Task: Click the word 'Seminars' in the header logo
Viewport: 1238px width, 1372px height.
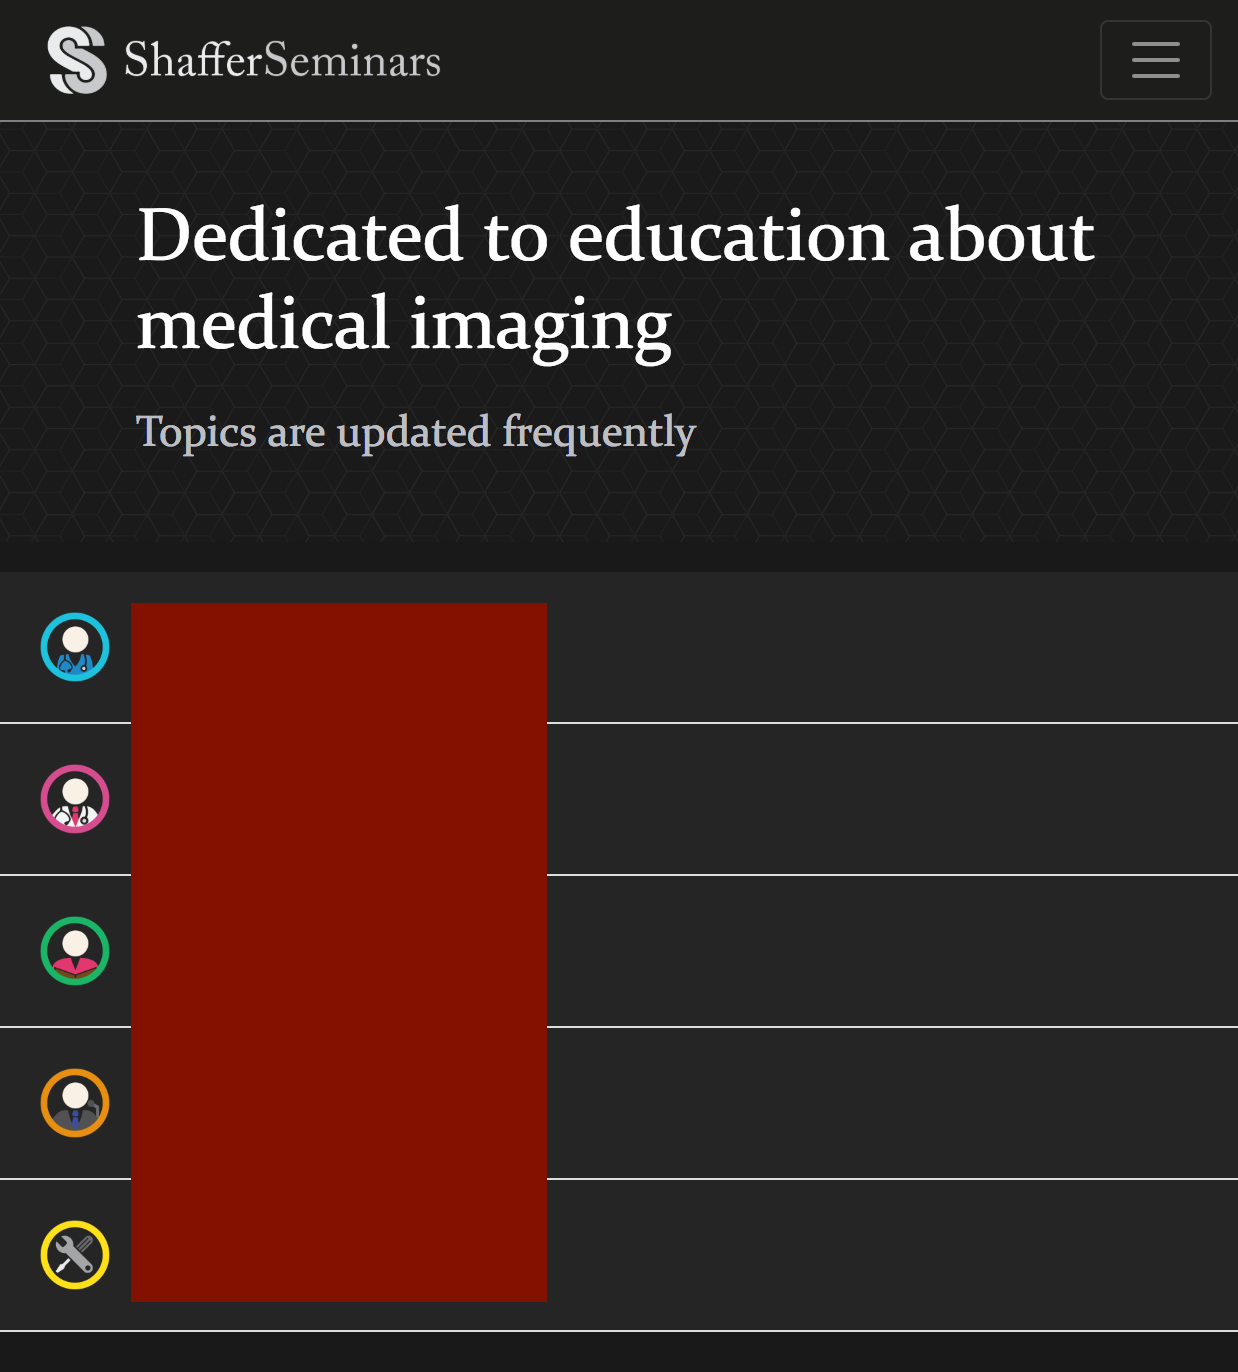Action: tap(353, 60)
